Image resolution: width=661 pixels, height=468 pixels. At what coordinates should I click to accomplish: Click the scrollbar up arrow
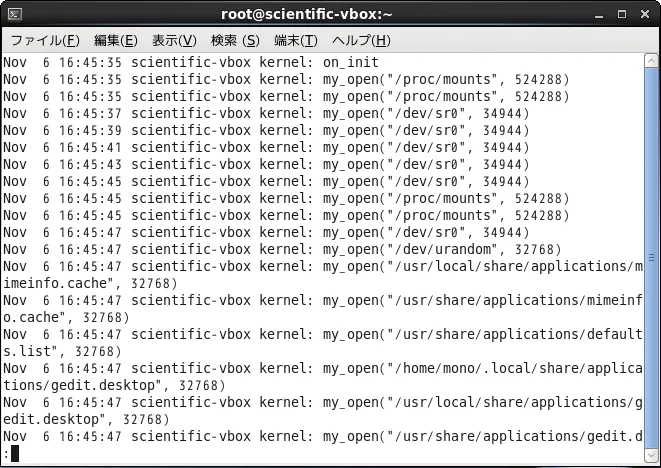[651, 63]
